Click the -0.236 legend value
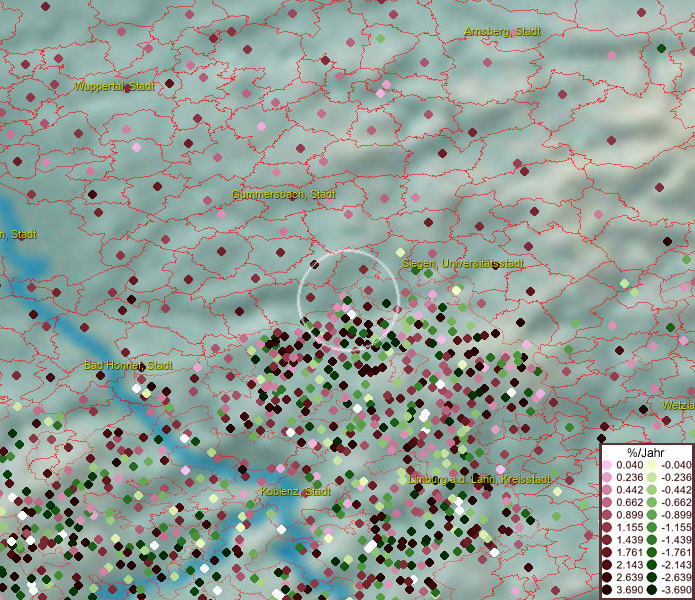The height and width of the screenshot is (600, 695). pyautogui.click(x=676, y=477)
